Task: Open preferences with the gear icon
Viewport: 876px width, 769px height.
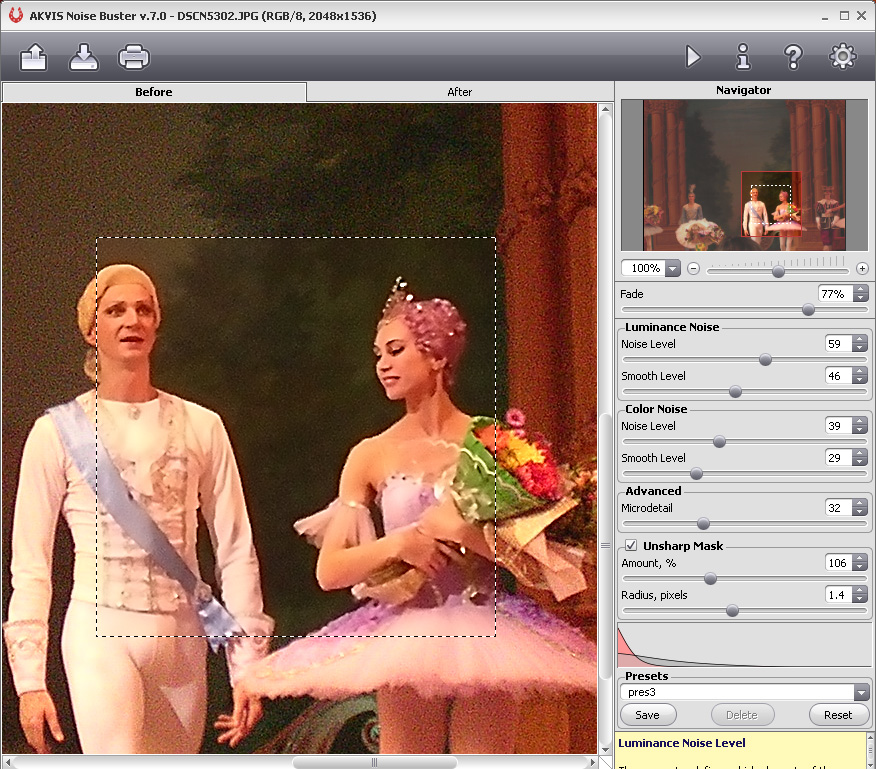Action: 843,57
